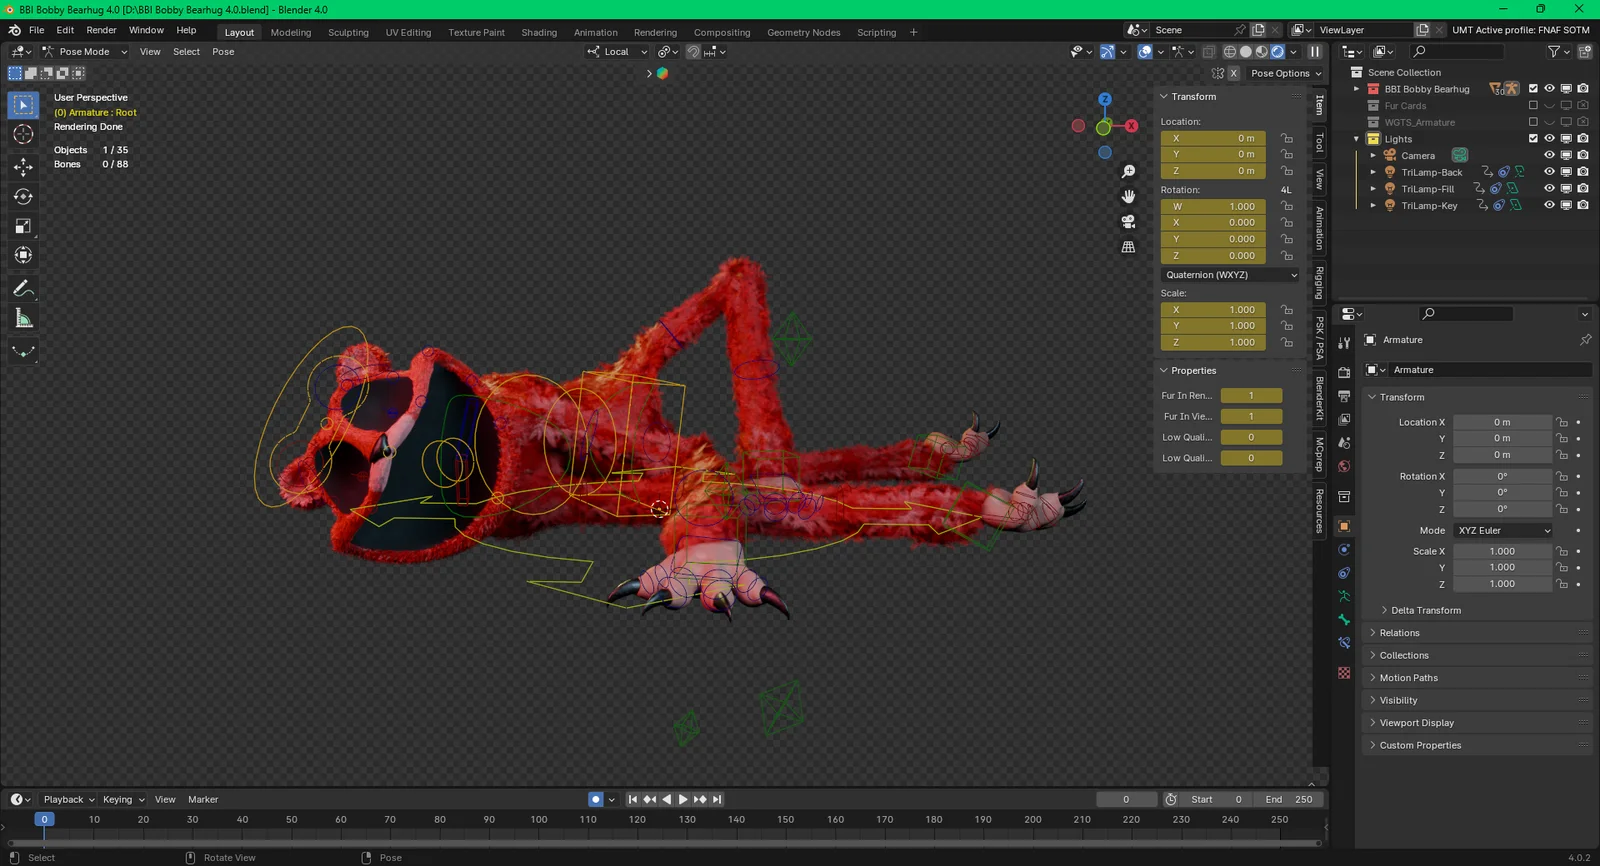The height and width of the screenshot is (866, 1600).
Task: Open the Quaternion (WXYZ) rotation mode dropdown
Action: pos(1231,275)
